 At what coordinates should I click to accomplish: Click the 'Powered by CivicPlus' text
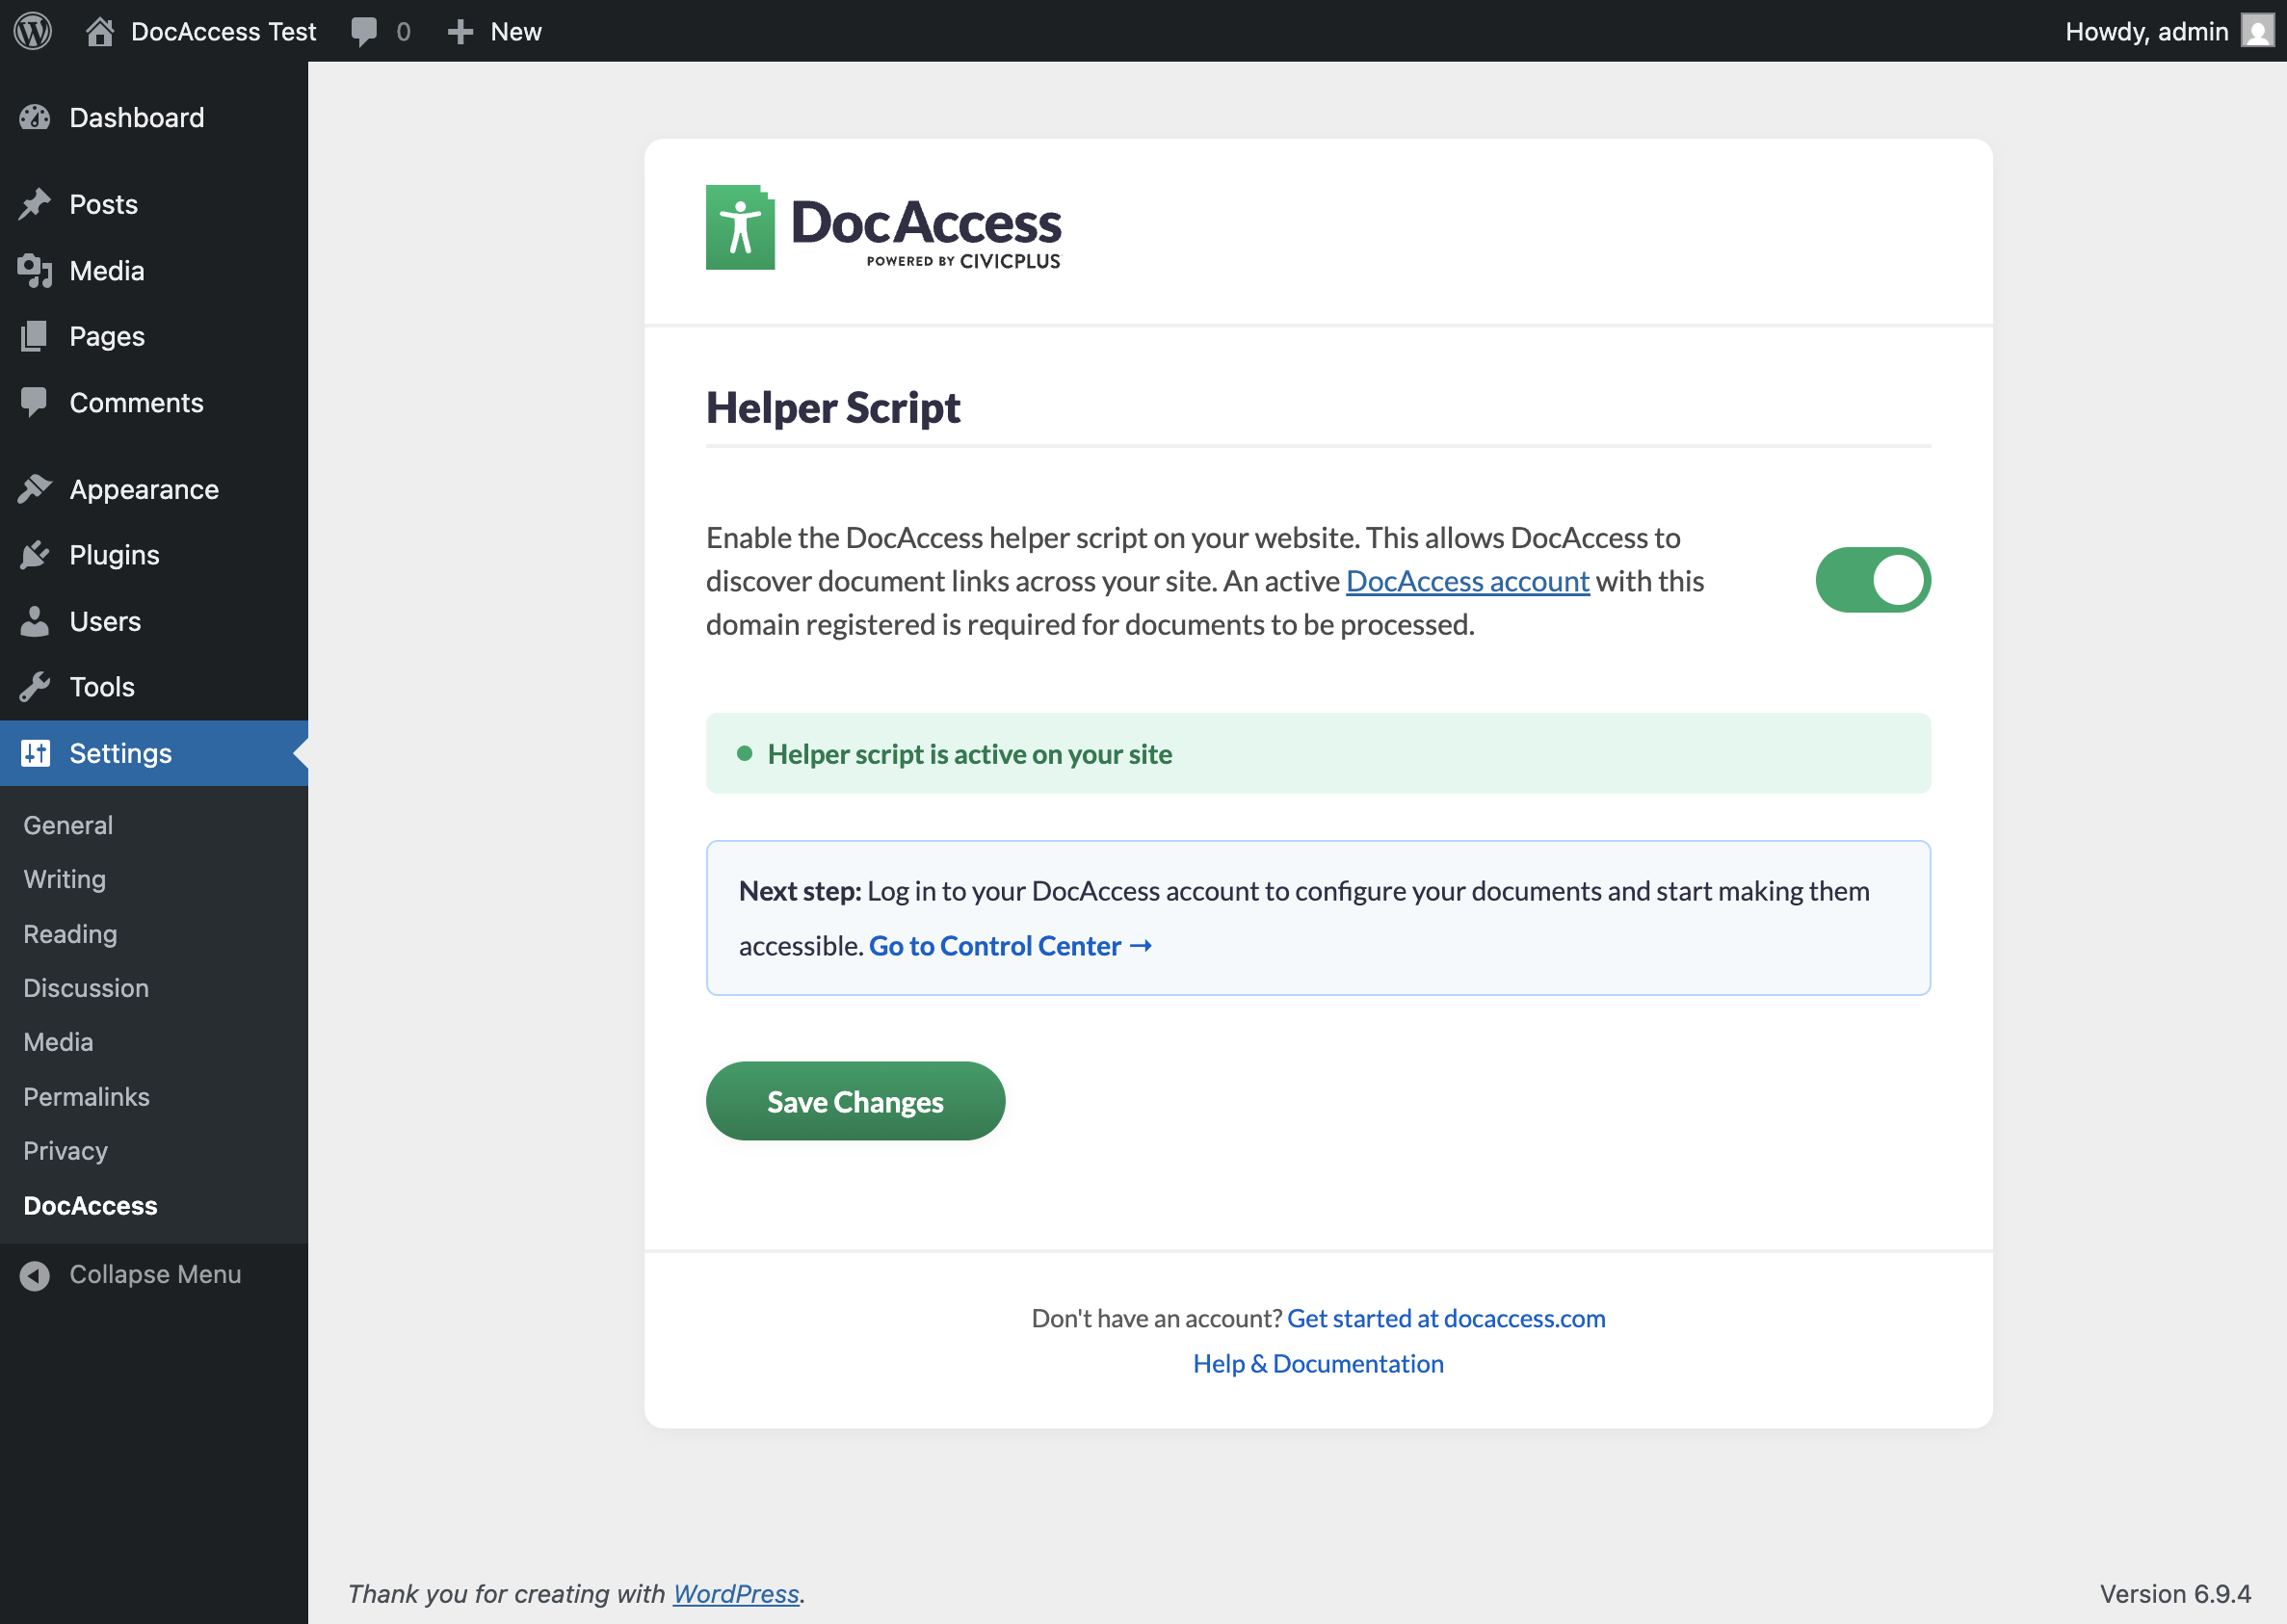coord(963,261)
